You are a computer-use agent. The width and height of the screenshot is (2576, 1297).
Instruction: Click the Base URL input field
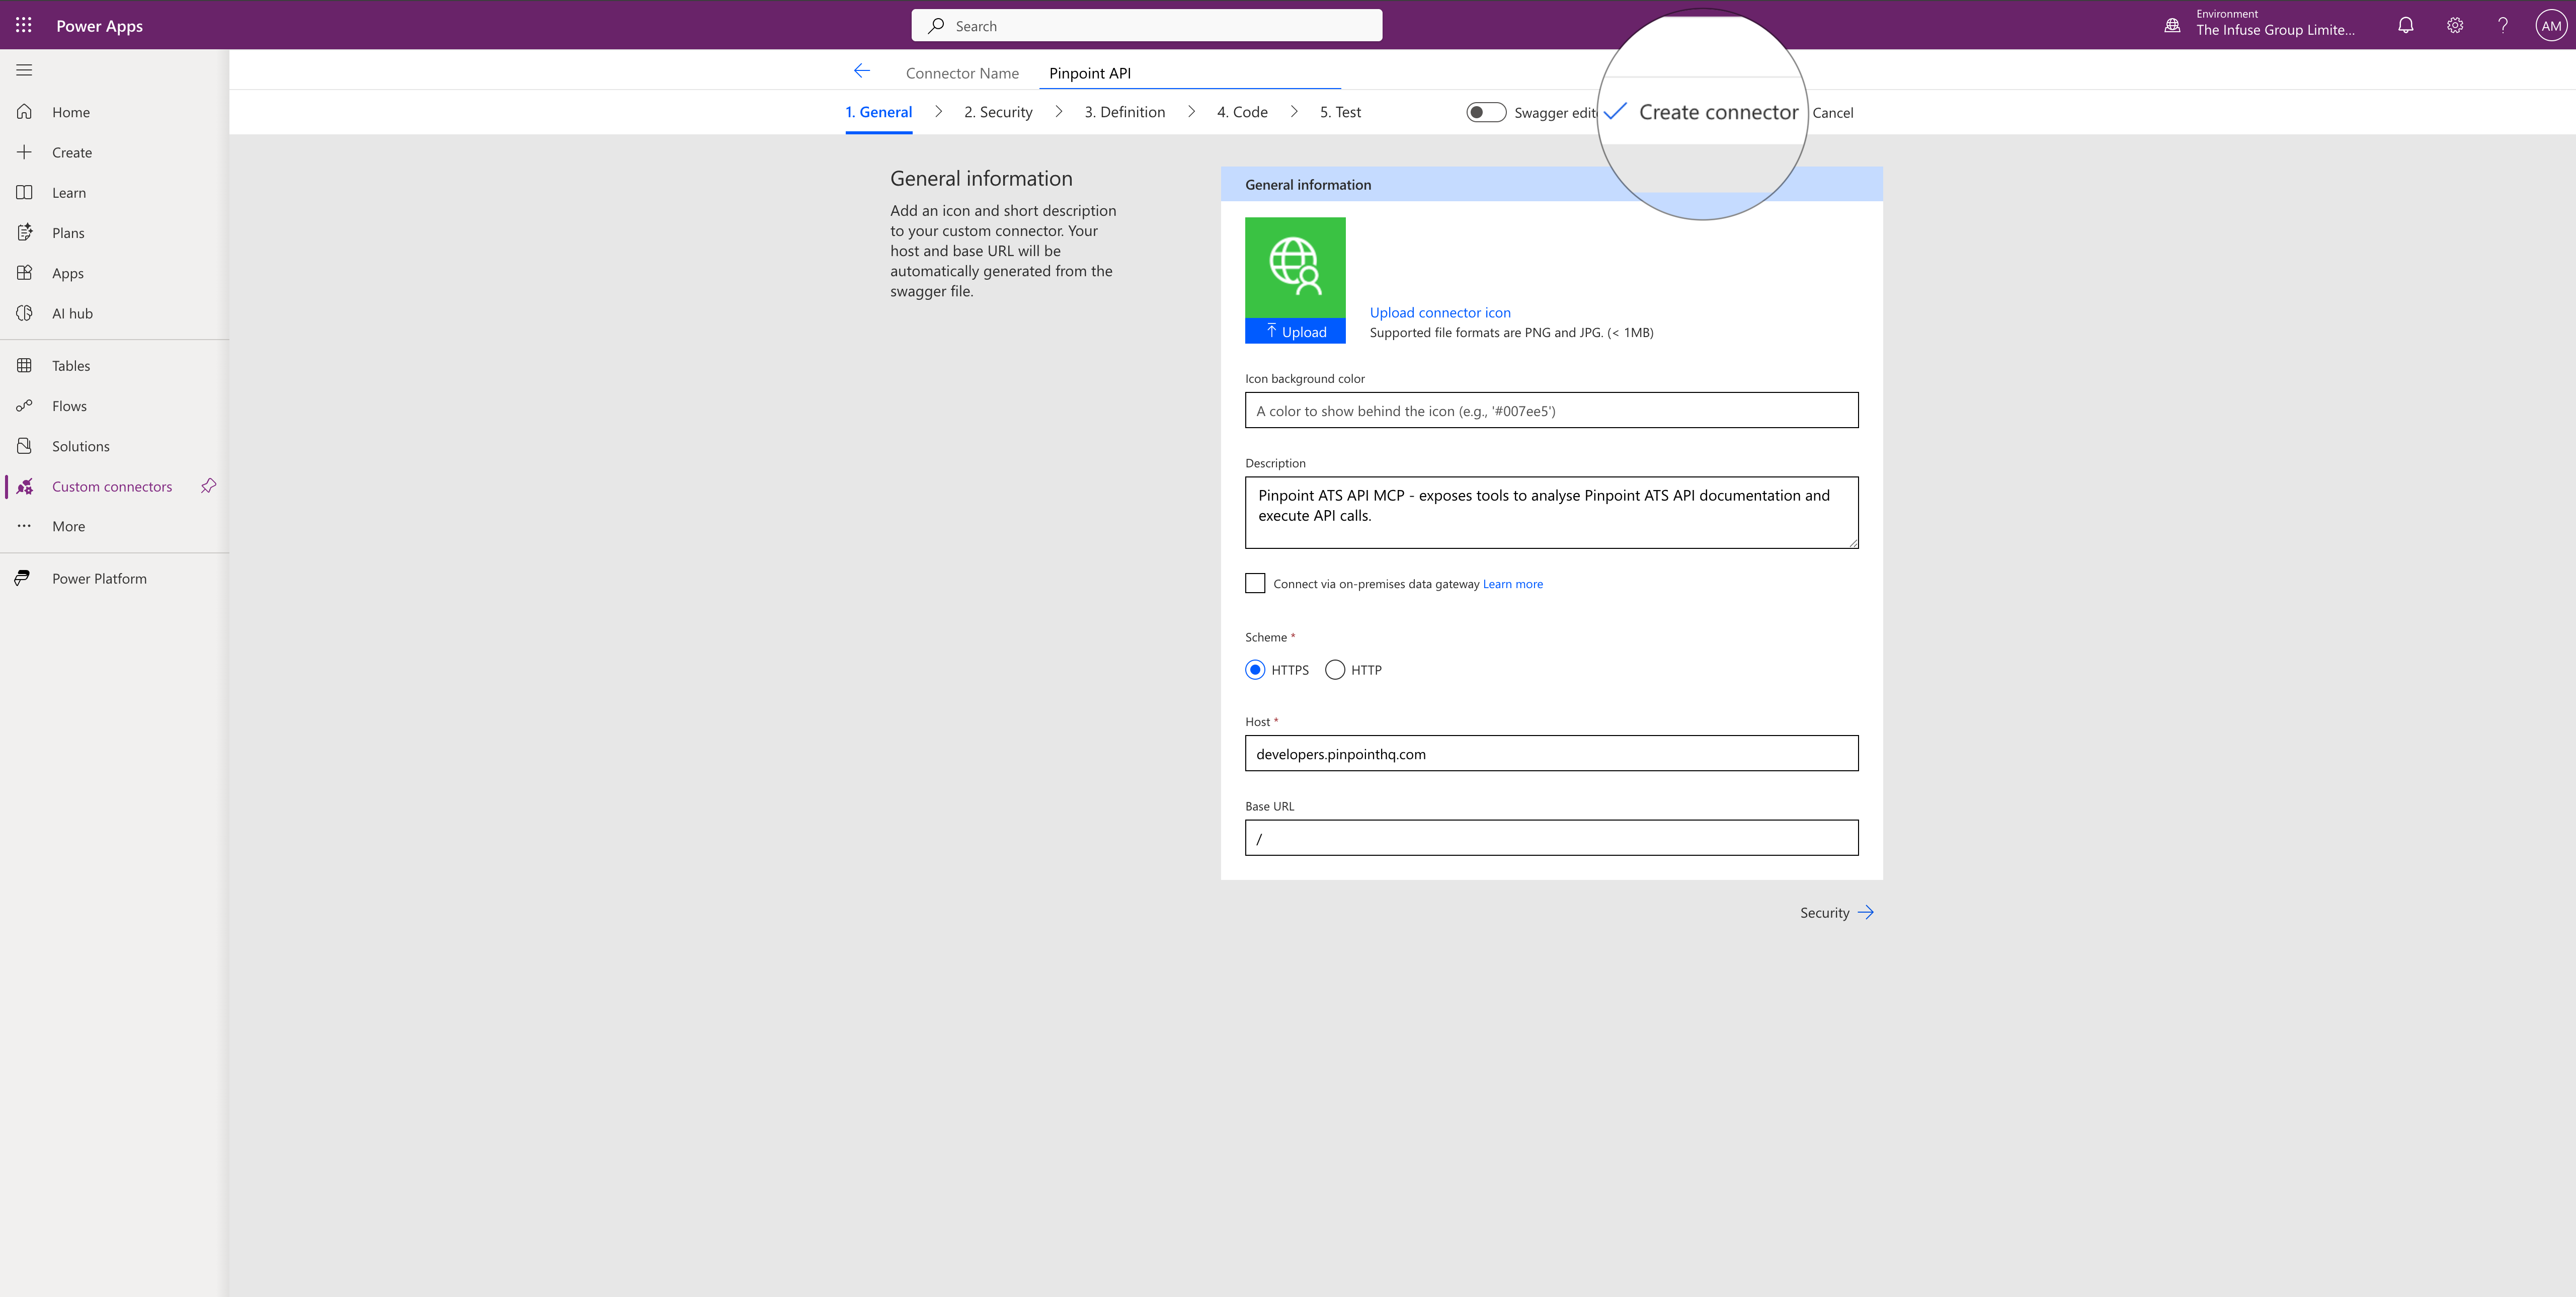pos(1551,838)
